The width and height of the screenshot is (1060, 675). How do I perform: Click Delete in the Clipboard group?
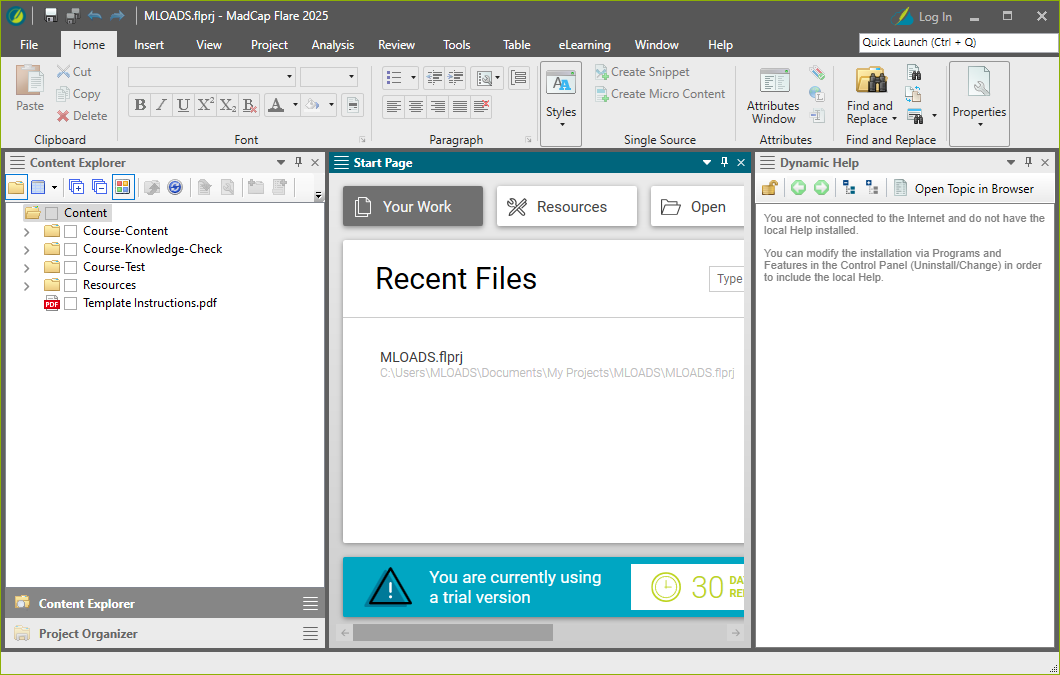[82, 116]
